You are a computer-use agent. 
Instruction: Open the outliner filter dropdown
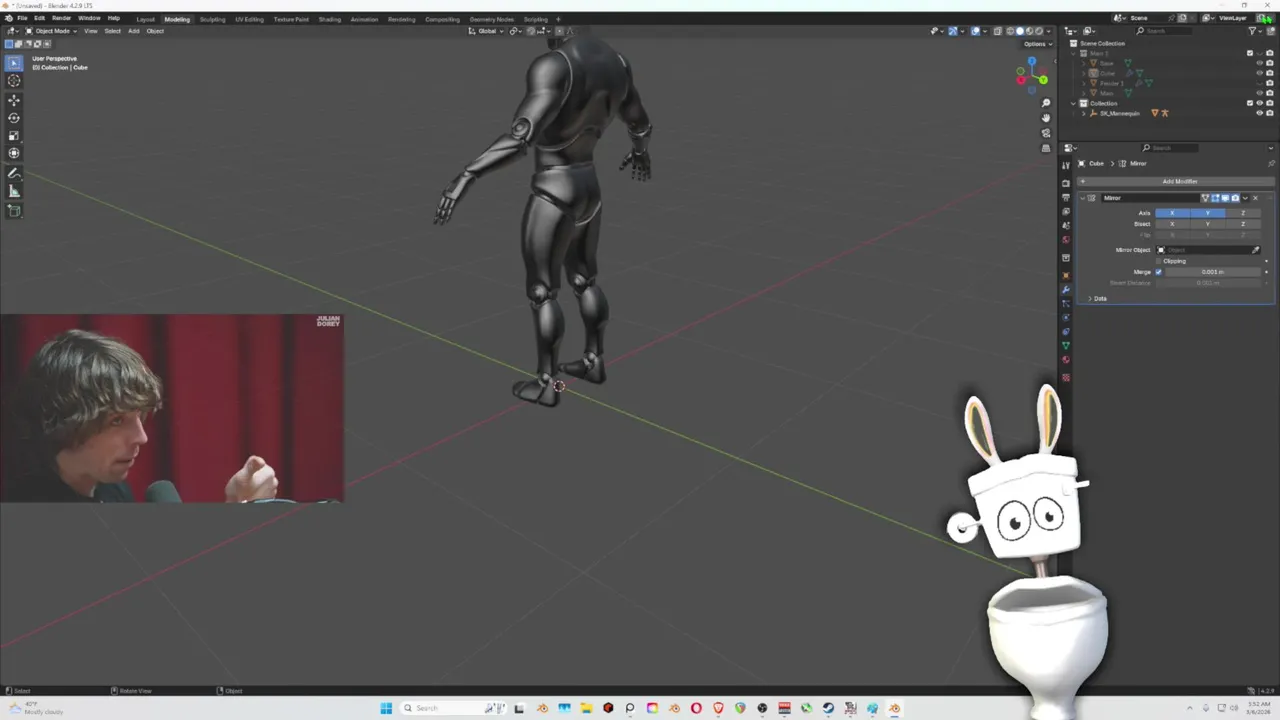1255,31
